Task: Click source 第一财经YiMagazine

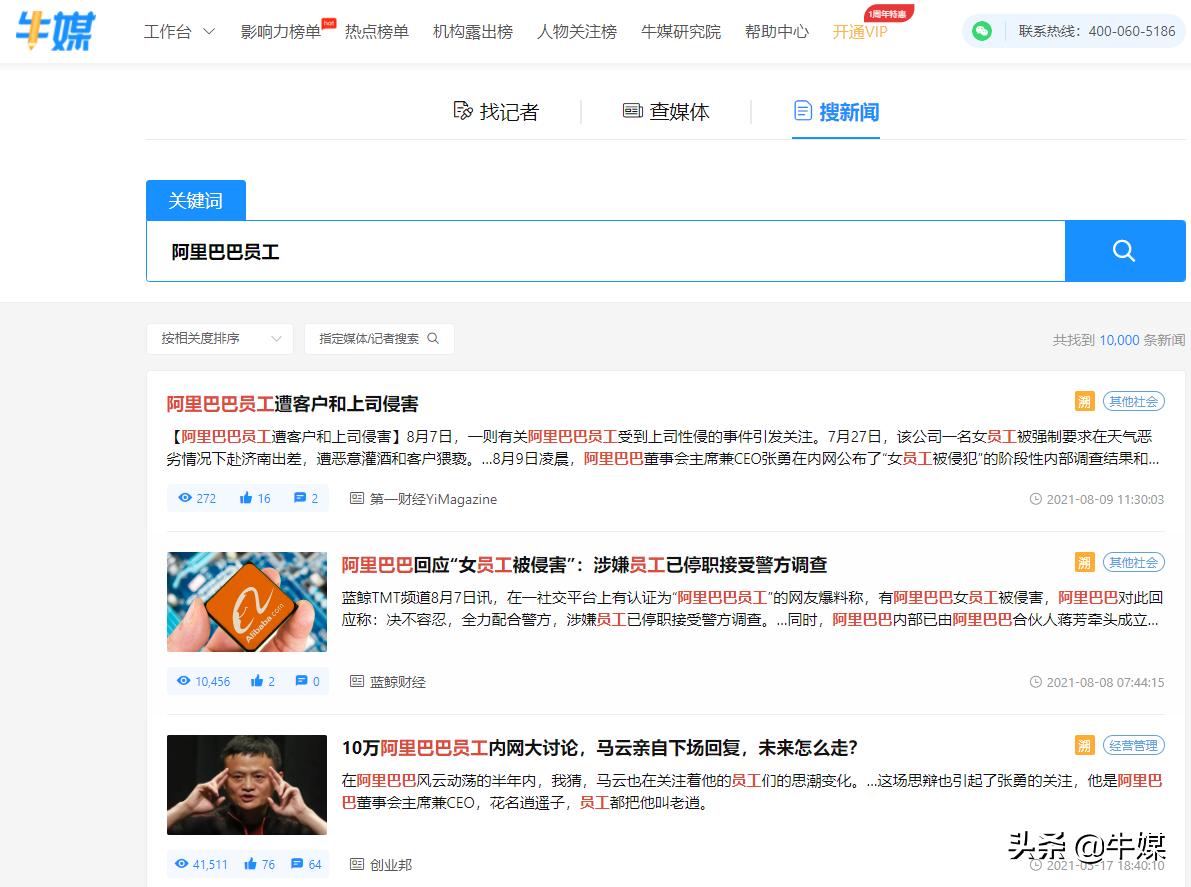Action: (433, 499)
